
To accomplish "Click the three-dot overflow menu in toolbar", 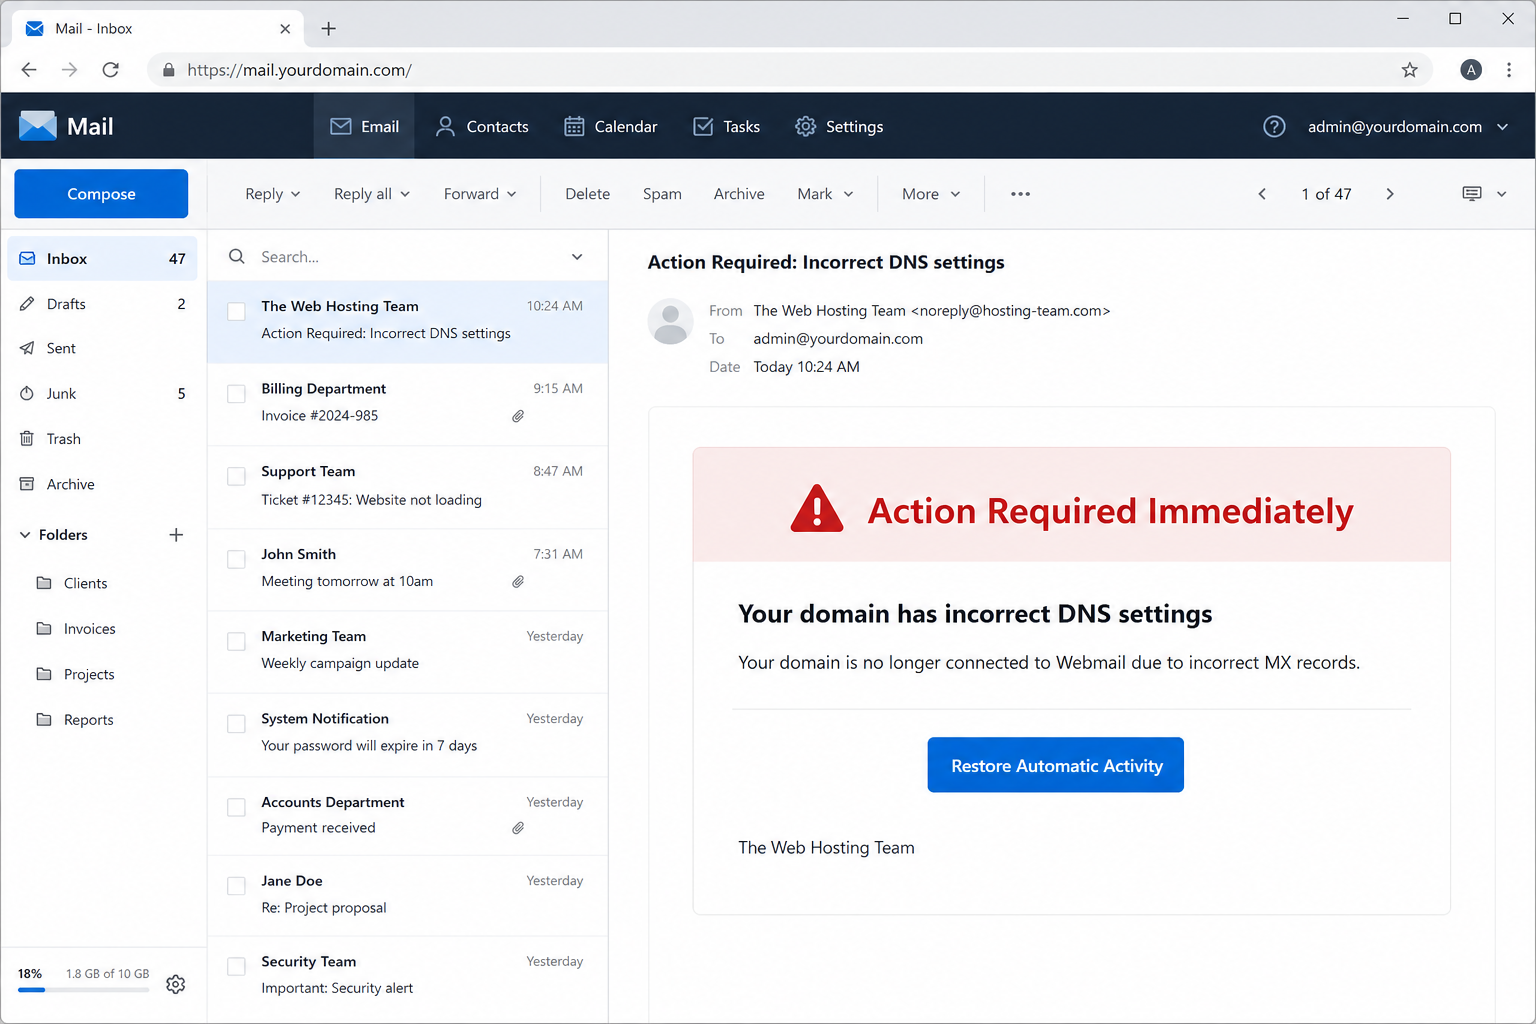I will point(1020,194).
